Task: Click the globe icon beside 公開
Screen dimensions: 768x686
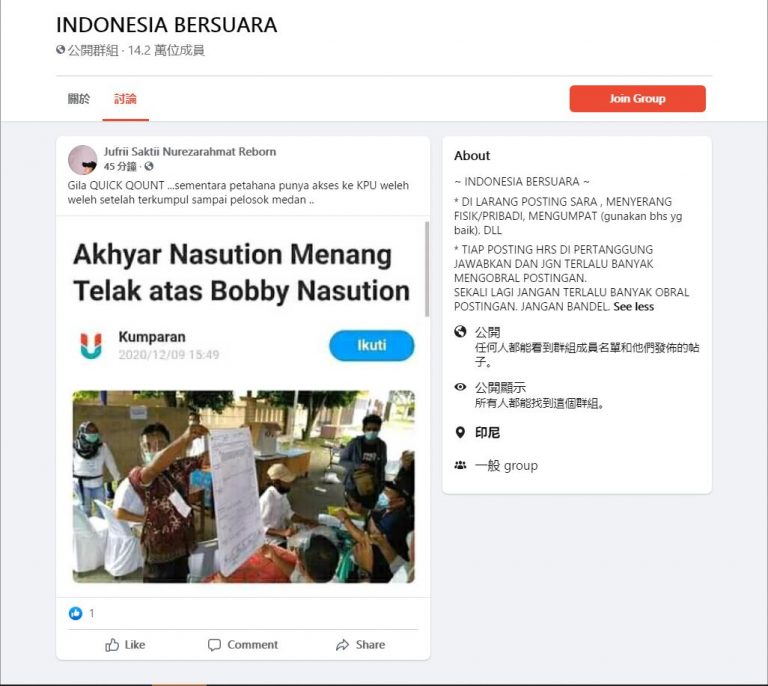Action: coord(460,331)
